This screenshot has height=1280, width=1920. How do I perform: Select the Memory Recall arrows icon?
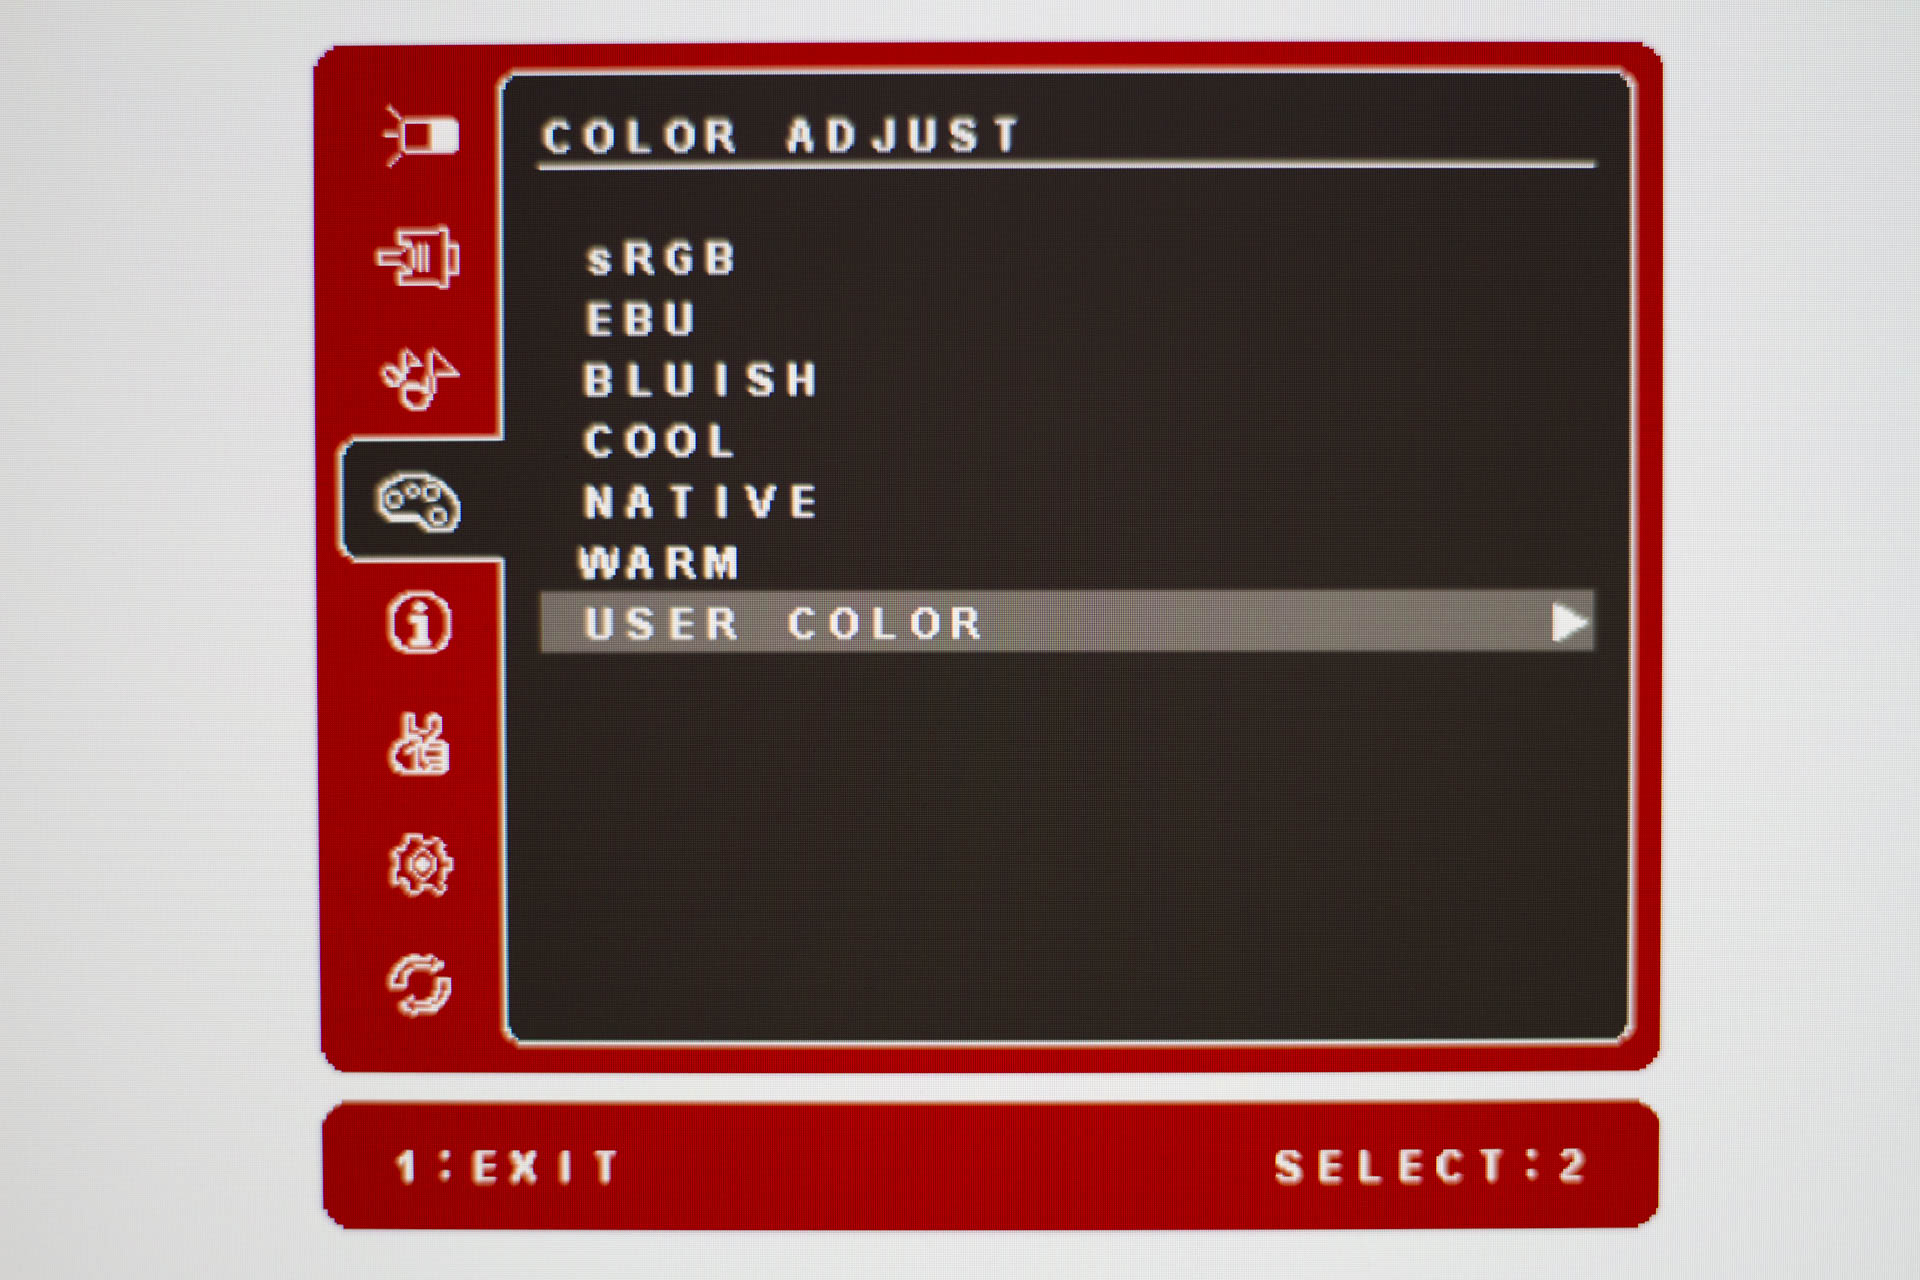coord(419,986)
